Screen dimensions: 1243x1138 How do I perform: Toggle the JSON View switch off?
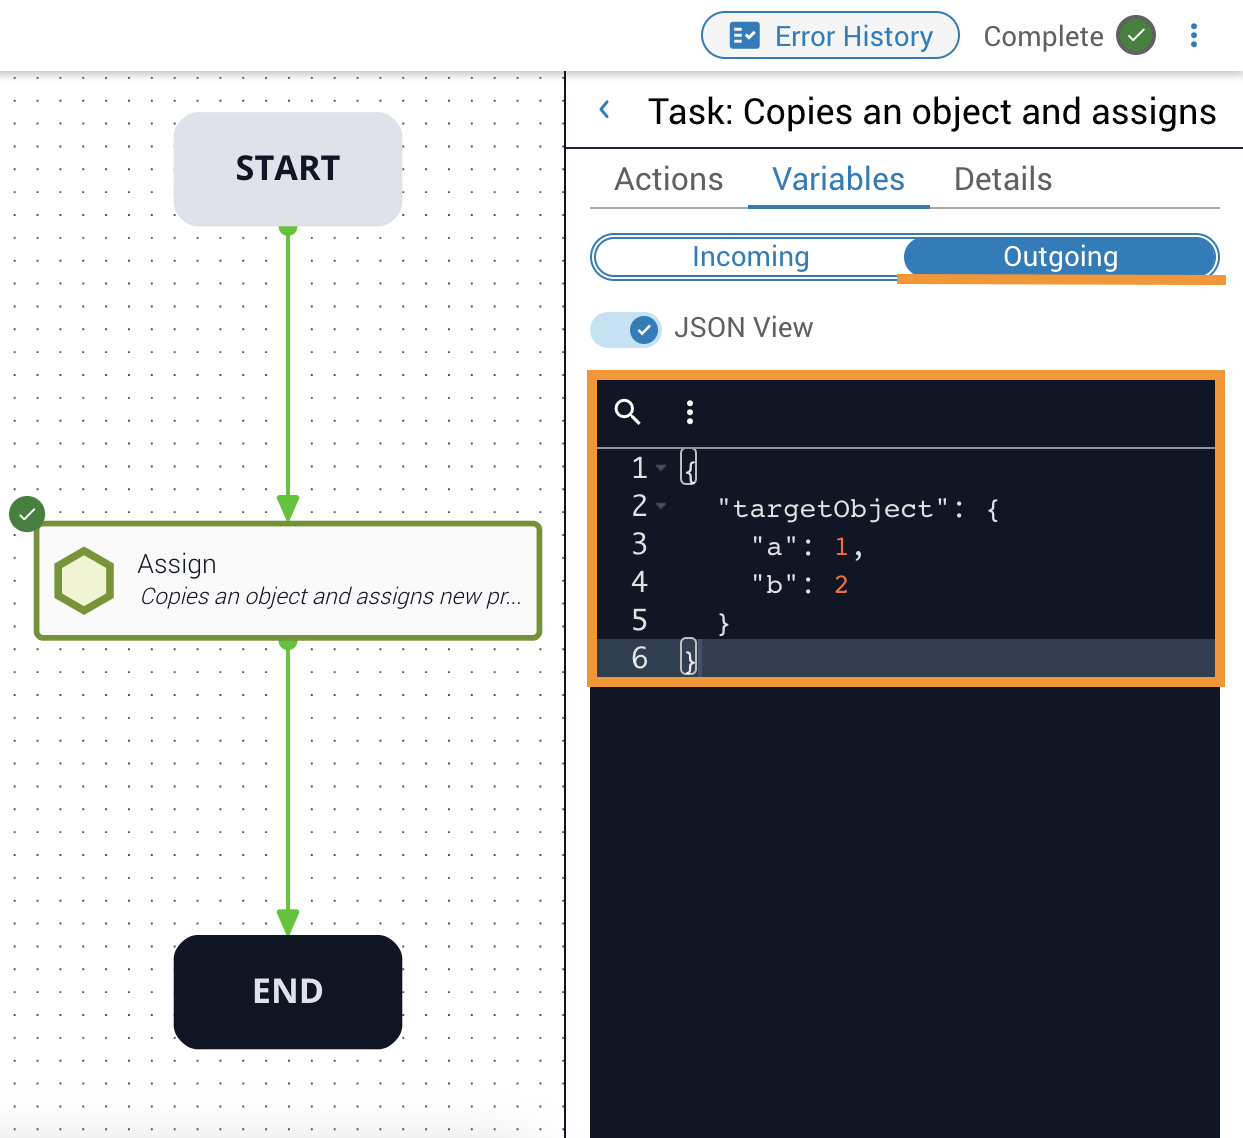(626, 329)
